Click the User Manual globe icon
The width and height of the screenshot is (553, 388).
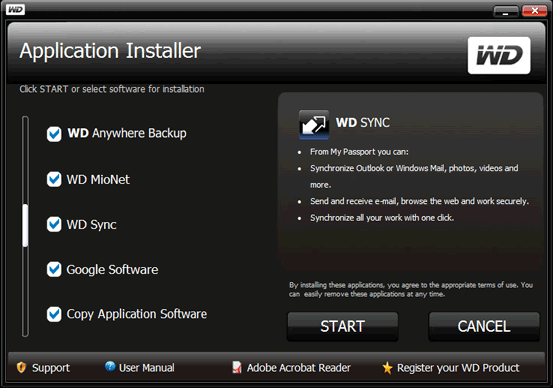pyautogui.click(x=110, y=367)
